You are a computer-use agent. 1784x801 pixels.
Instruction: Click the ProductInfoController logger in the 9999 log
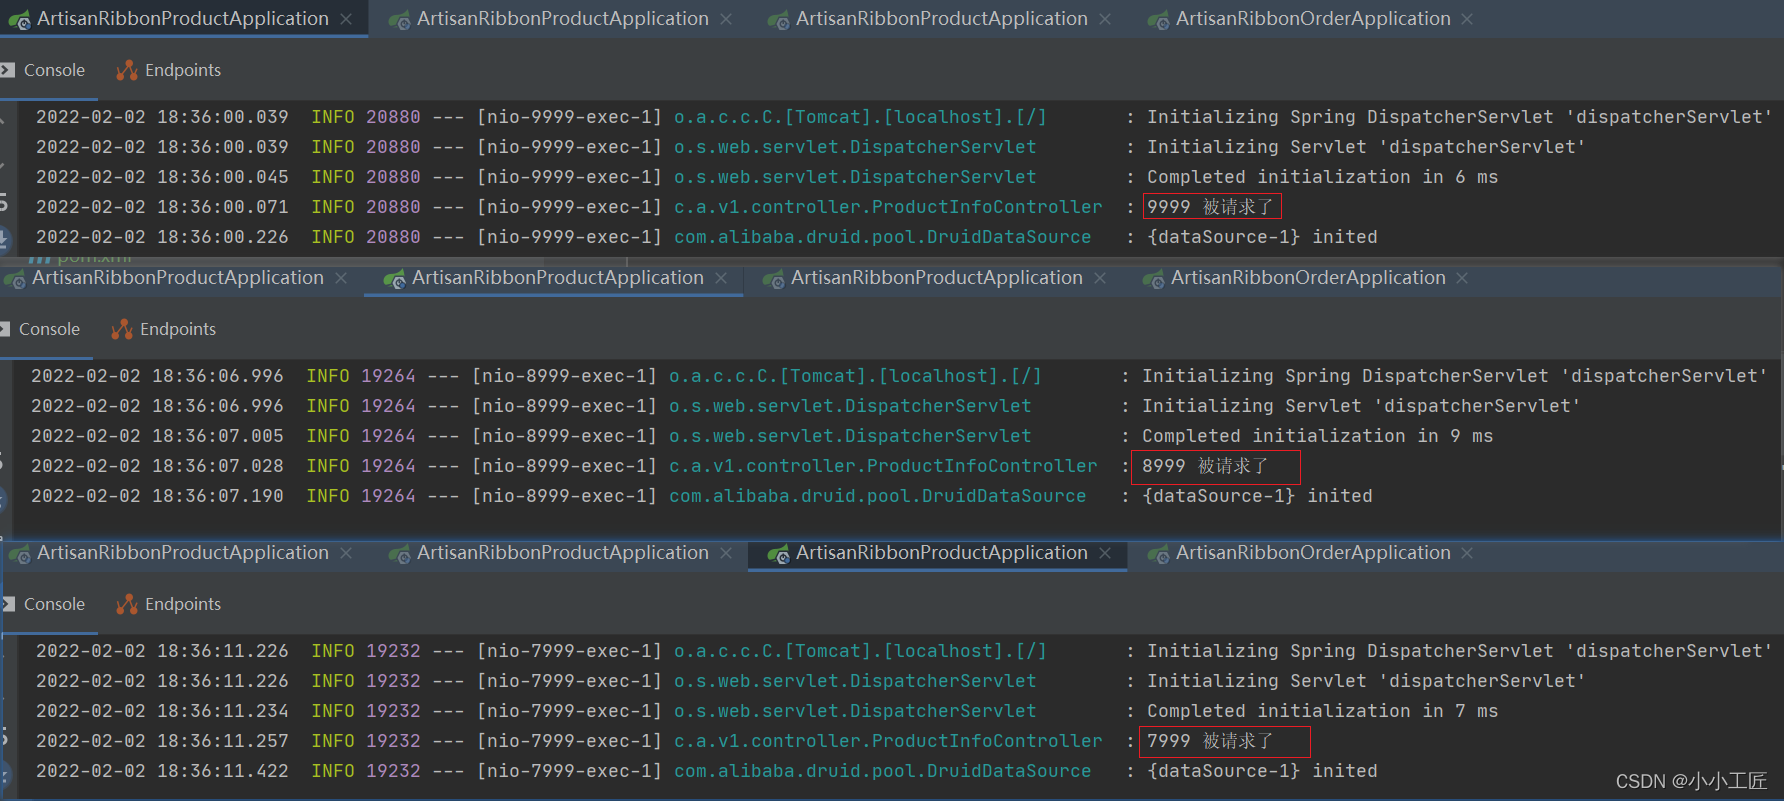tap(887, 207)
